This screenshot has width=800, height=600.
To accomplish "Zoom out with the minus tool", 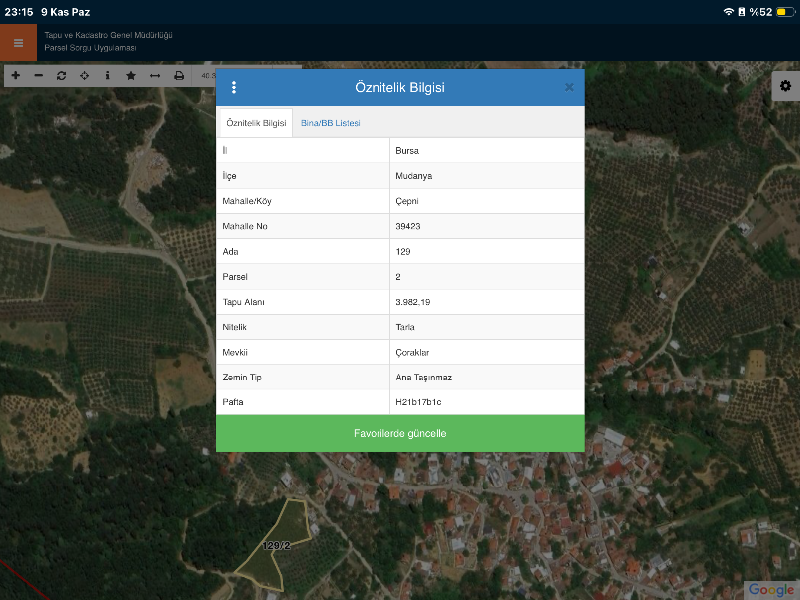I will click(39, 76).
